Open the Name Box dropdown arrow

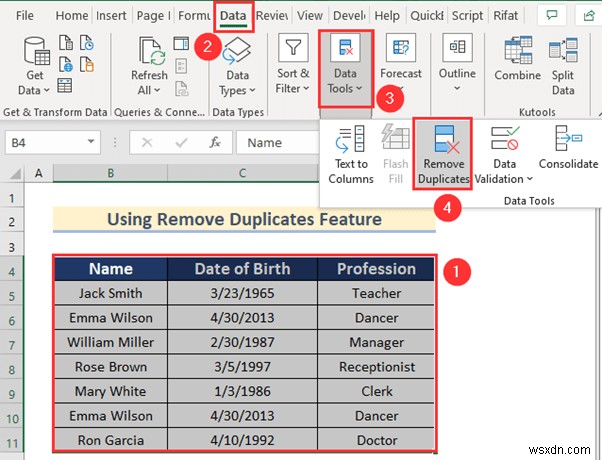pos(91,142)
